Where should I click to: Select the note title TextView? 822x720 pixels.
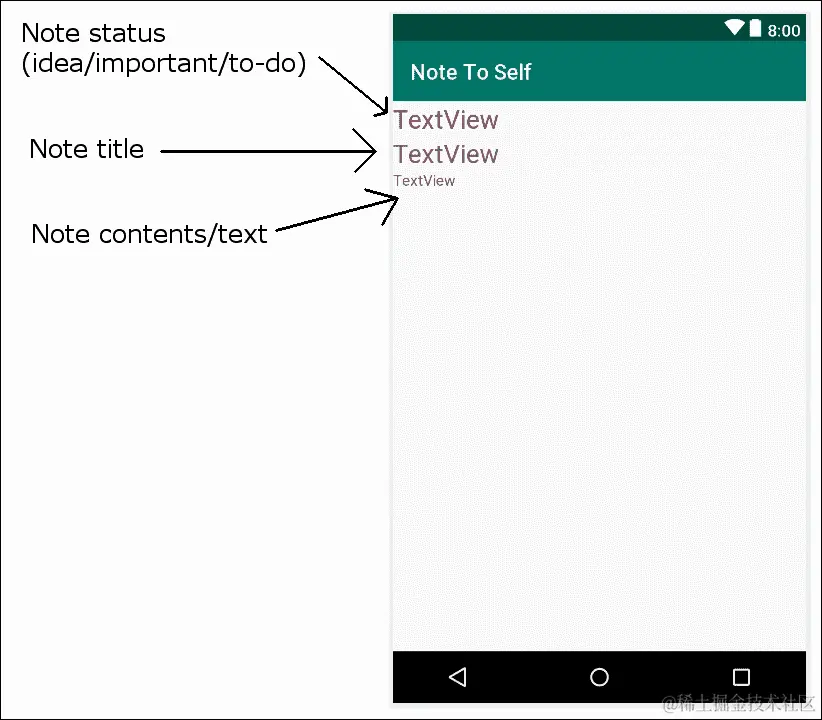point(445,154)
